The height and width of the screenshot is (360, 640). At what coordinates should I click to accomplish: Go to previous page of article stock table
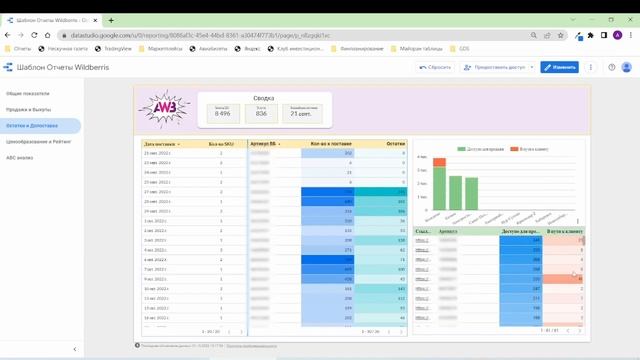(x=389, y=331)
